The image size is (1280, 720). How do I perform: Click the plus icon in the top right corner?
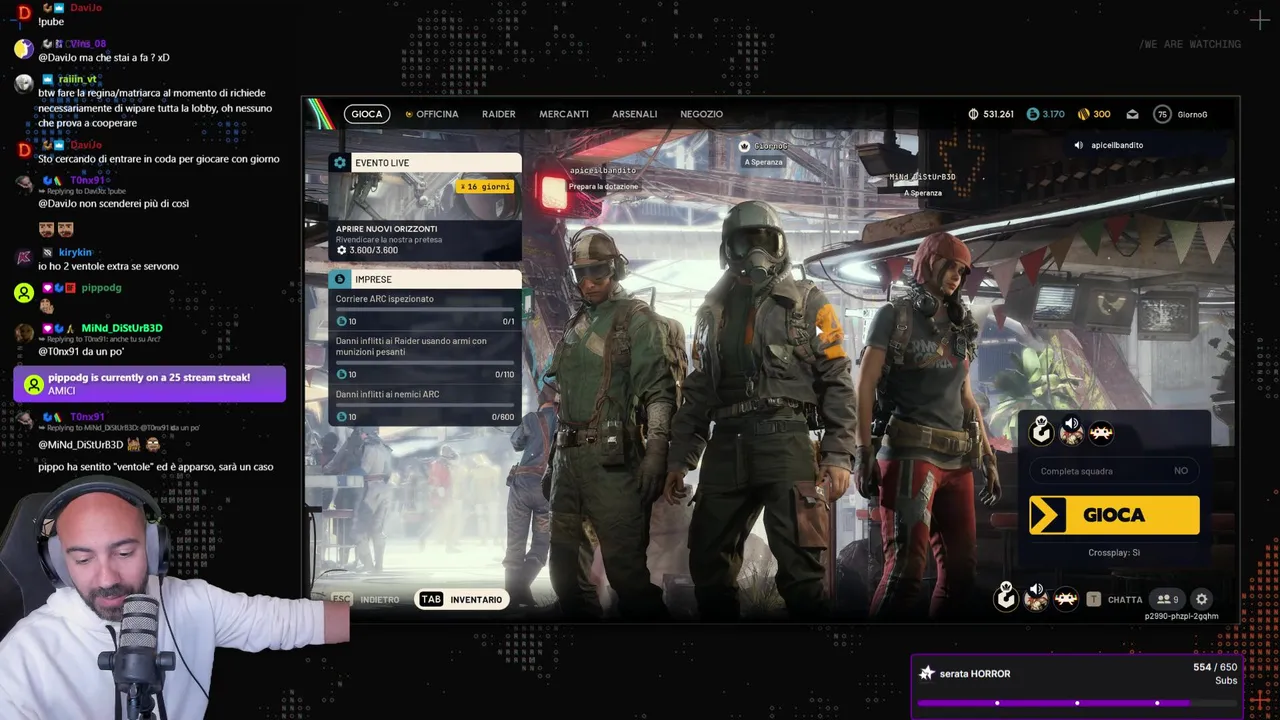point(1260,21)
